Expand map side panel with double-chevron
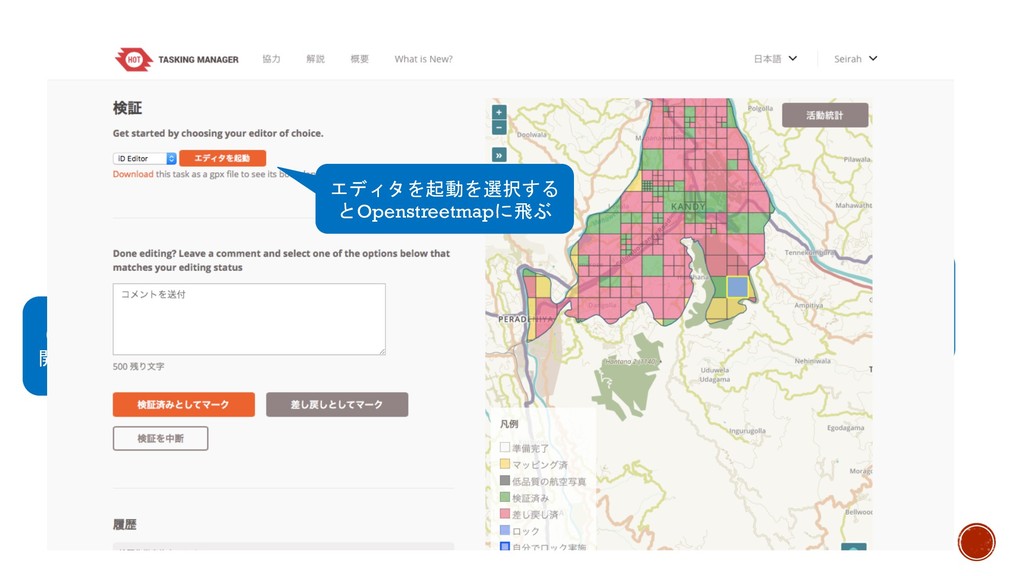 (x=499, y=155)
